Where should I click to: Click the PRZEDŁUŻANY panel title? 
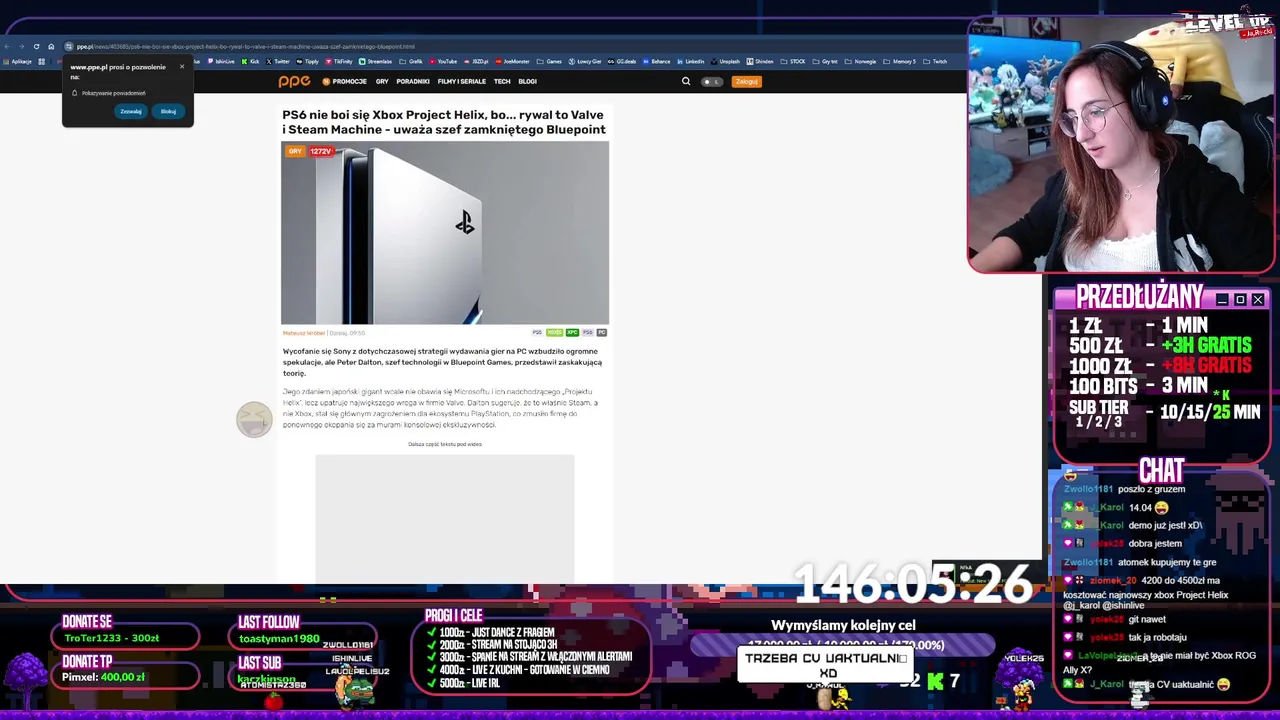1140,297
